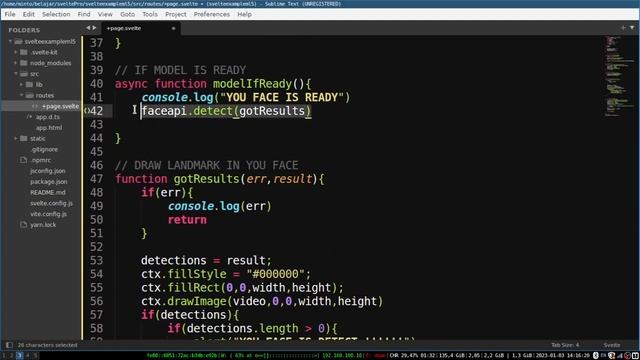This screenshot has width=640, height=360.
Task: Switch to workspace 3 in the system bar
Action: click(x=19, y=356)
